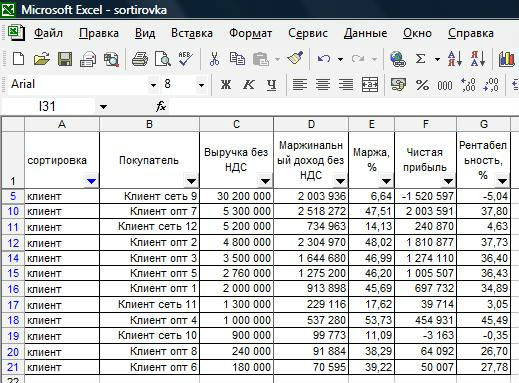The width and height of the screenshot is (519, 383).
Task: Sort descending with the Я-A icon
Action: click(x=477, y=59)
